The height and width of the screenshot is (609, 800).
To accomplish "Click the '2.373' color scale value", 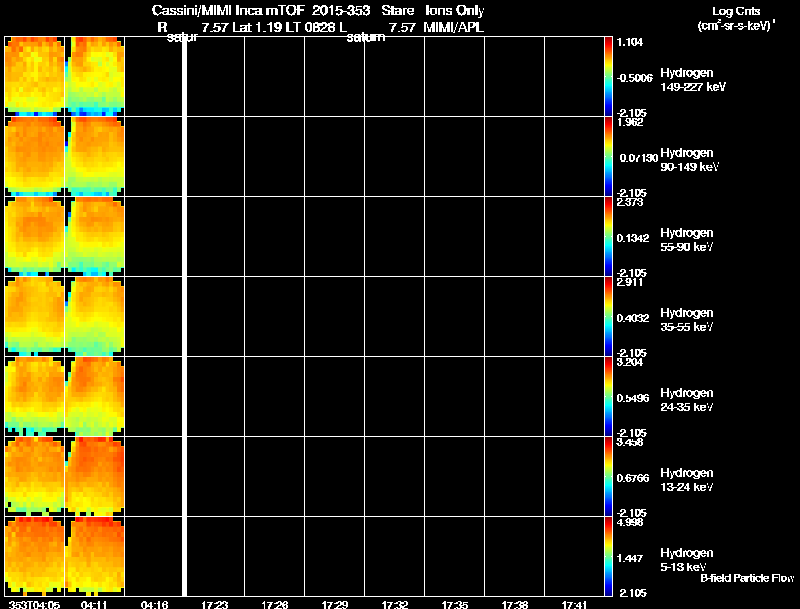I will [x=630, y=202].
